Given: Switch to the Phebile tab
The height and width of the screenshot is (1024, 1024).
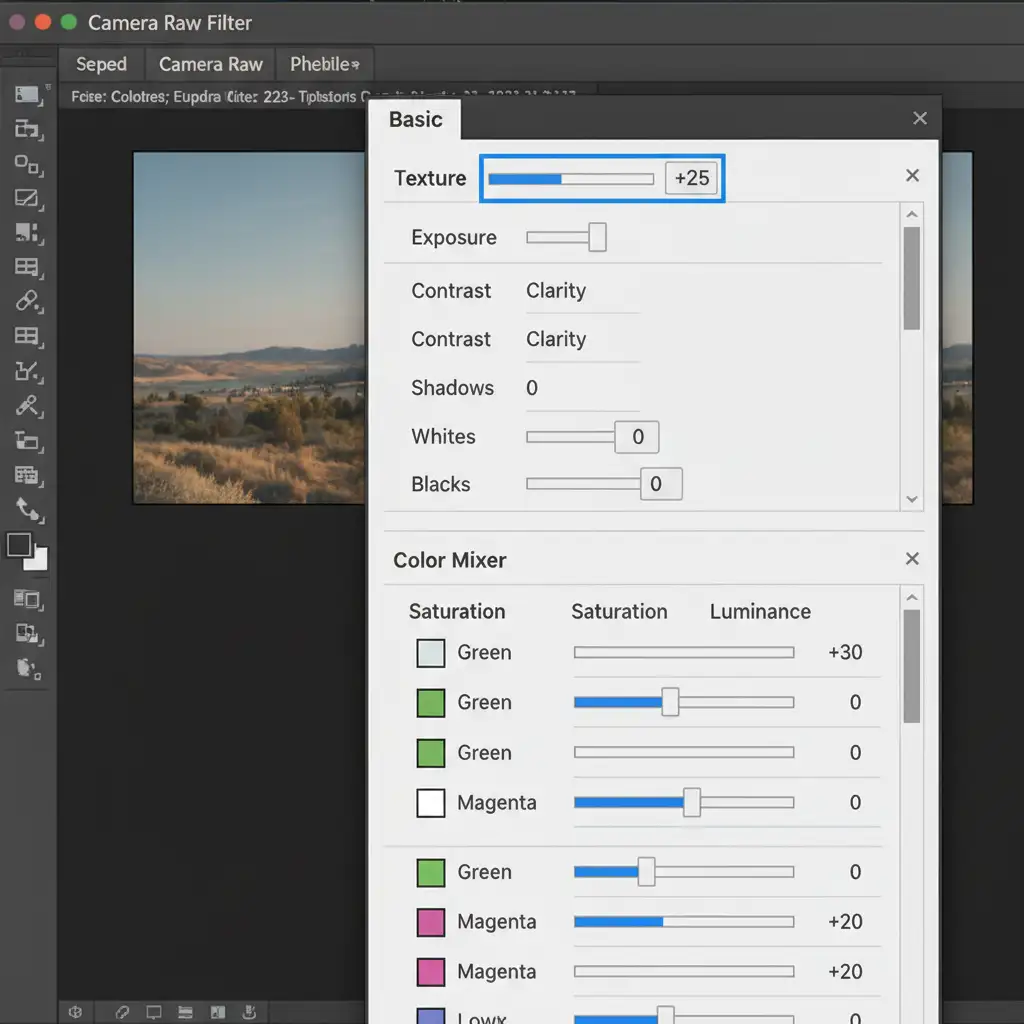Looking at the screenshot, I should [323, 64].
